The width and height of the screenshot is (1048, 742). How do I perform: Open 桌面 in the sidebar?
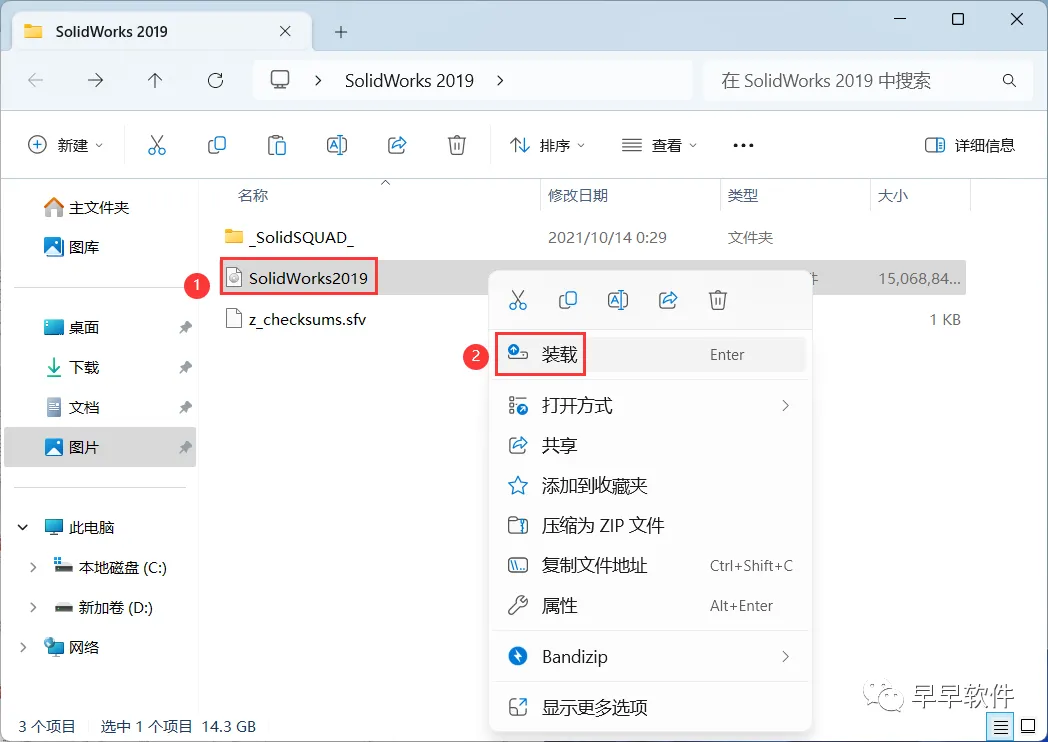(72, 328)
